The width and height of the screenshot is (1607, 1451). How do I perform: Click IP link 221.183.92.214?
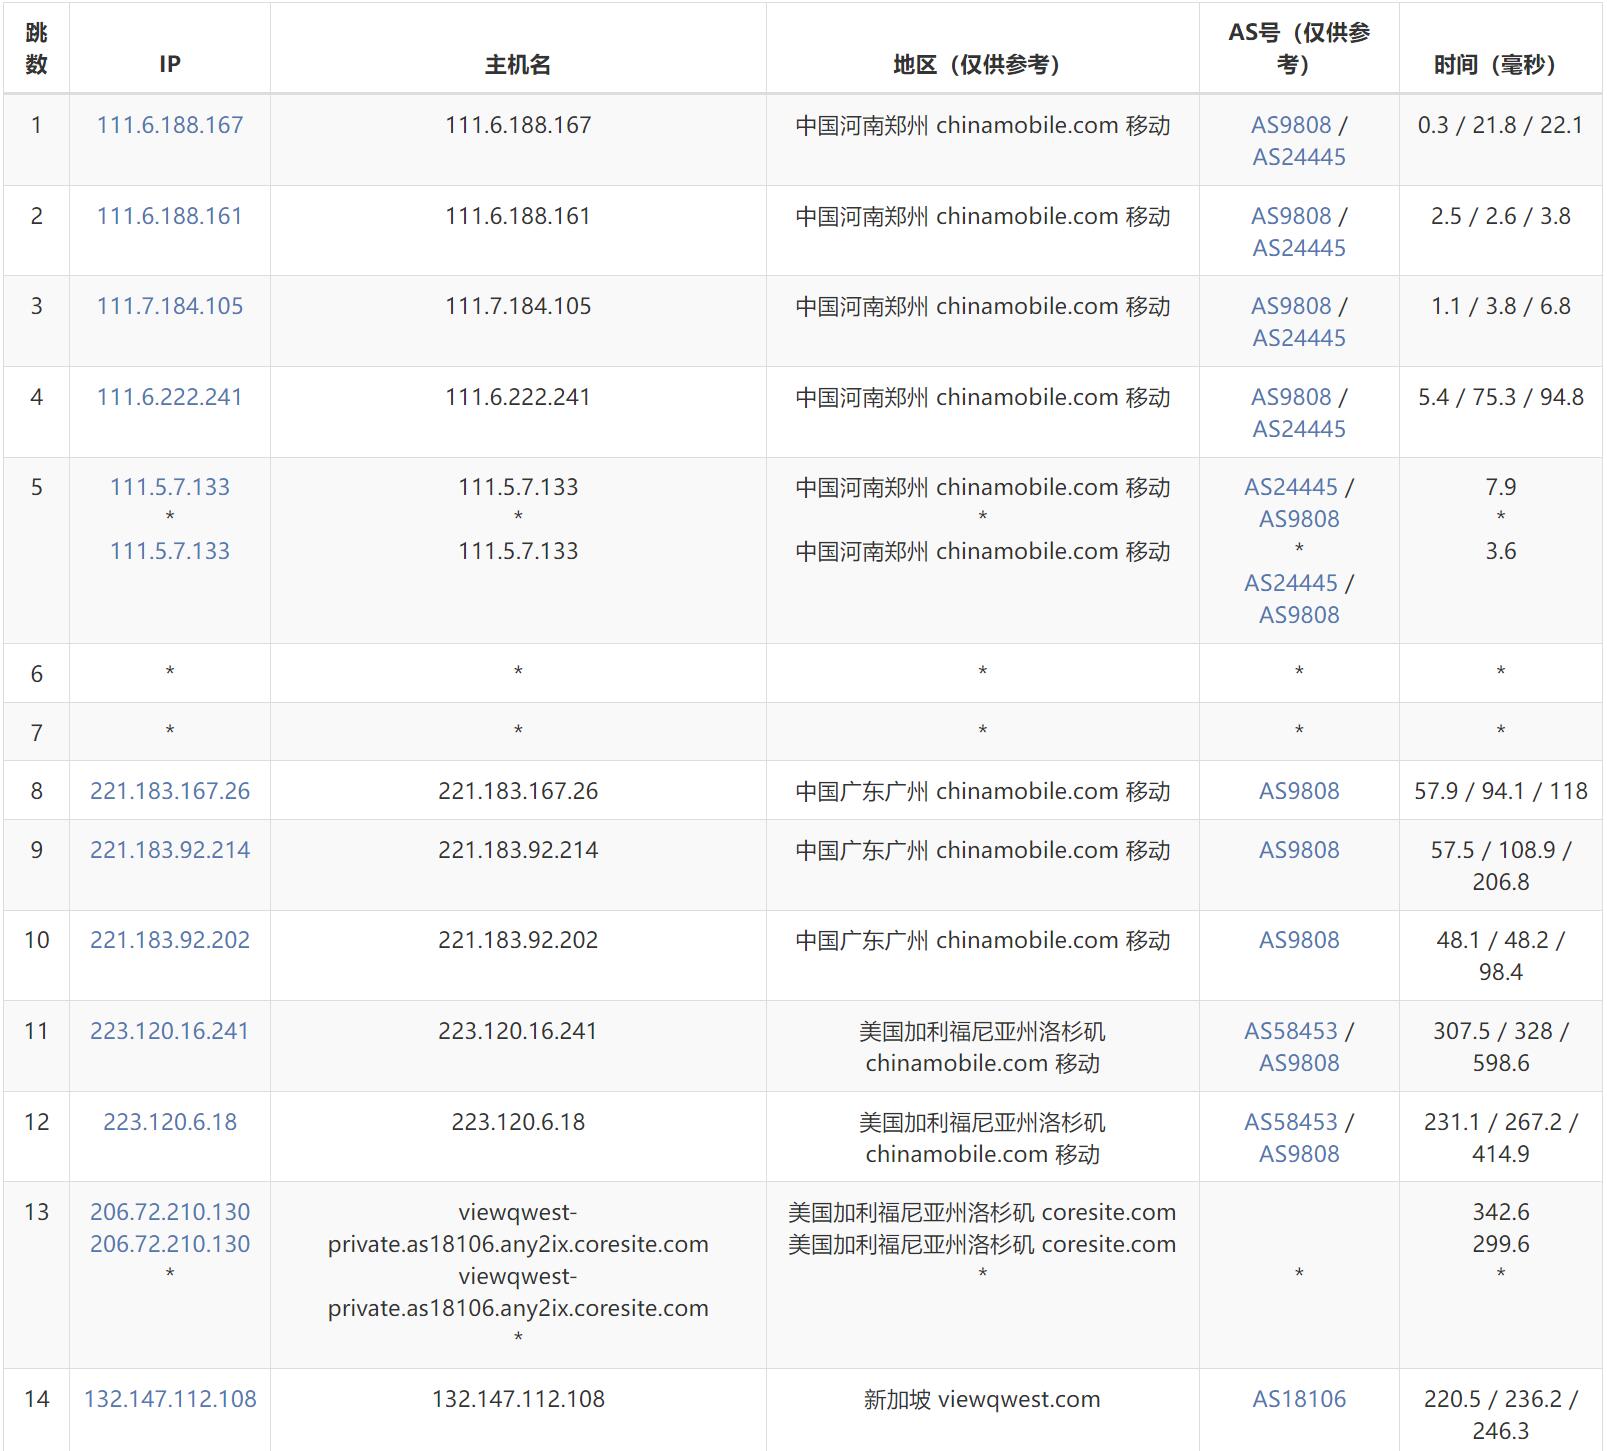pos(170,850)
